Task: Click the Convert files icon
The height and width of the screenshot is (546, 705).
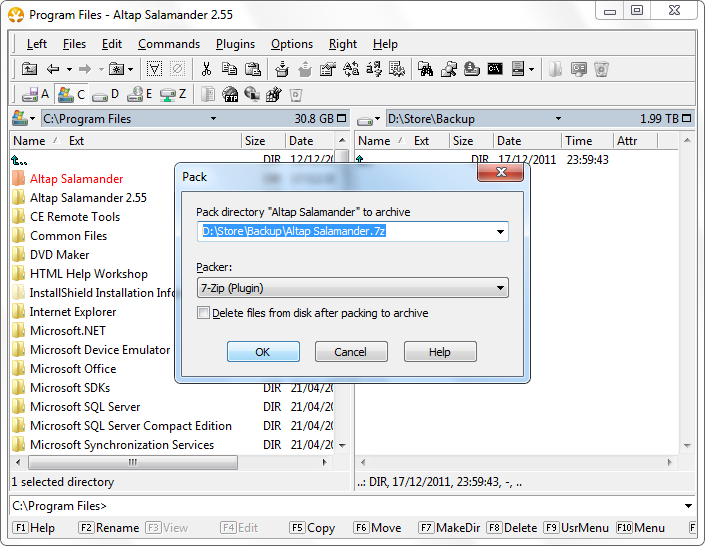Action: (351, 69)
